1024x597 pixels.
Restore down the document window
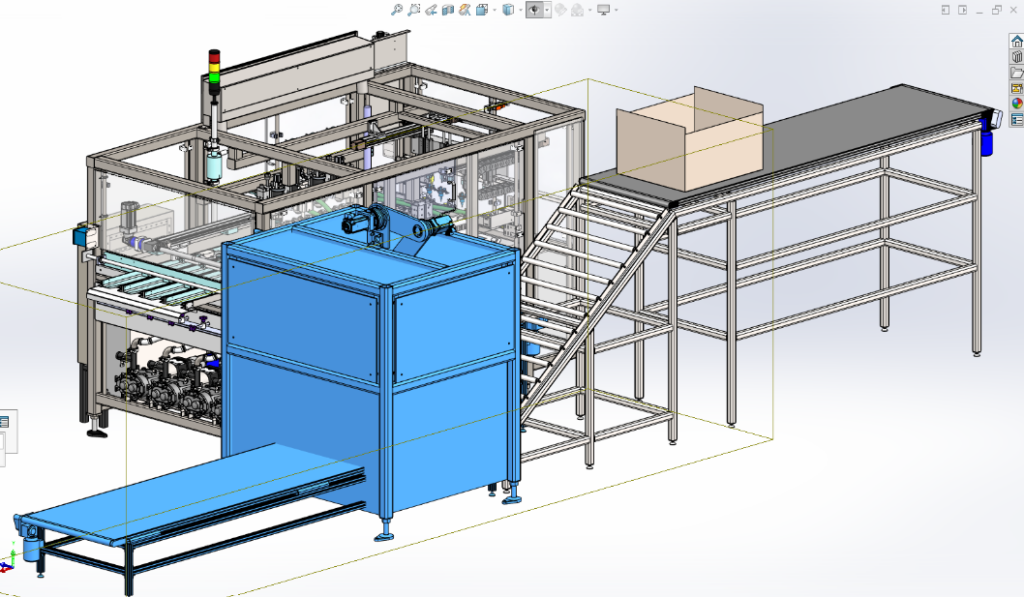pos(997,10)
